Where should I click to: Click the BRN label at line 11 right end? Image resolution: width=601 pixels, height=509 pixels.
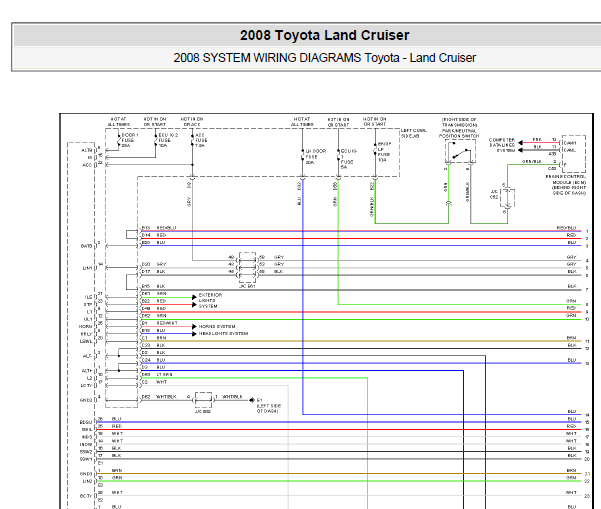[x=571, y=338]
